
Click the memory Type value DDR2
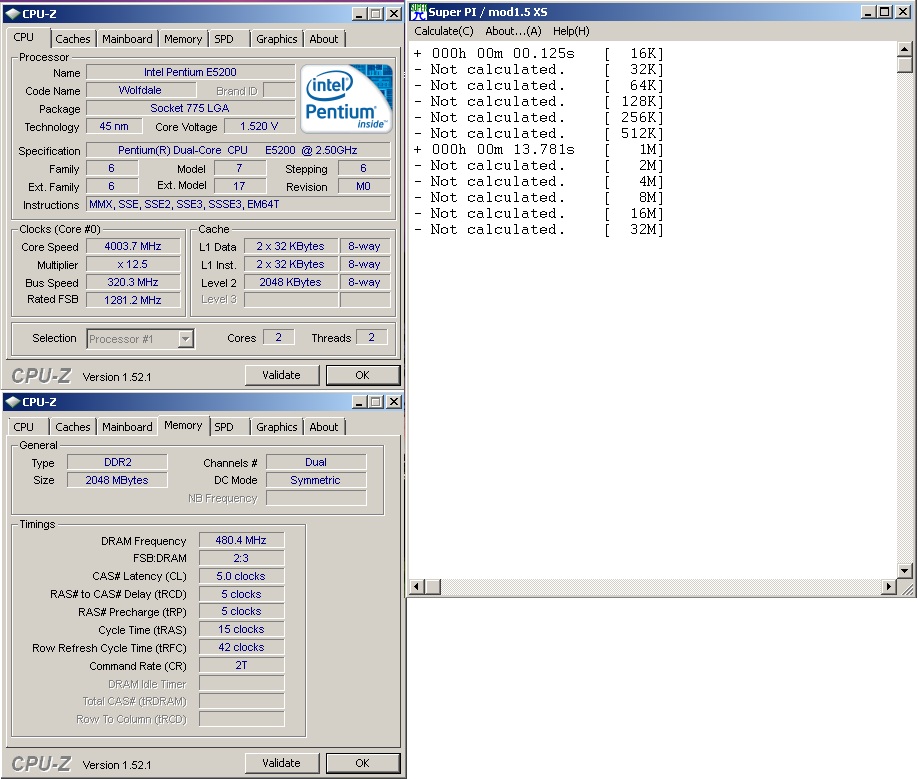(x=118, y=462)
